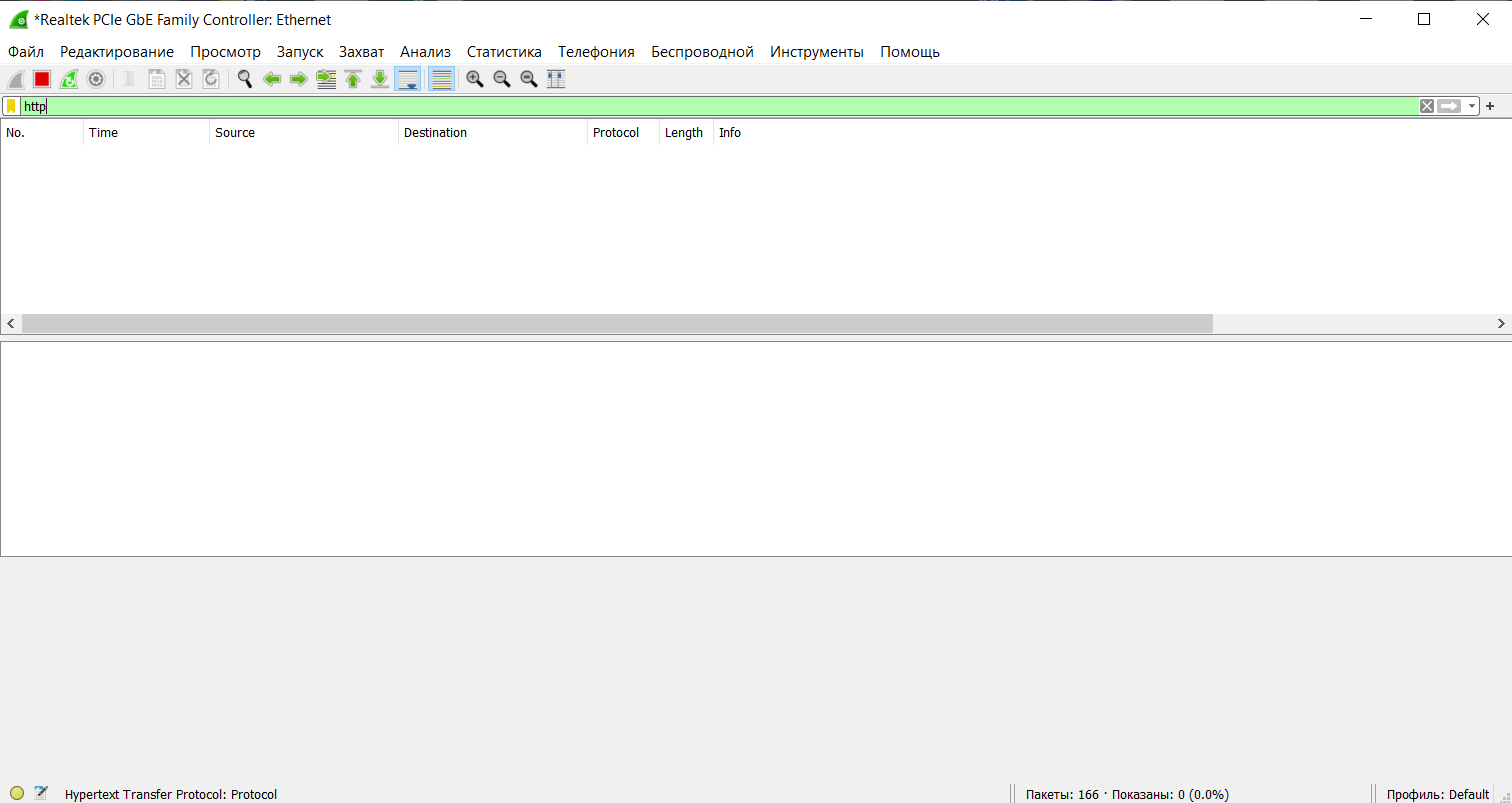Toggle auto-scroll during live capture

point(407,79)
